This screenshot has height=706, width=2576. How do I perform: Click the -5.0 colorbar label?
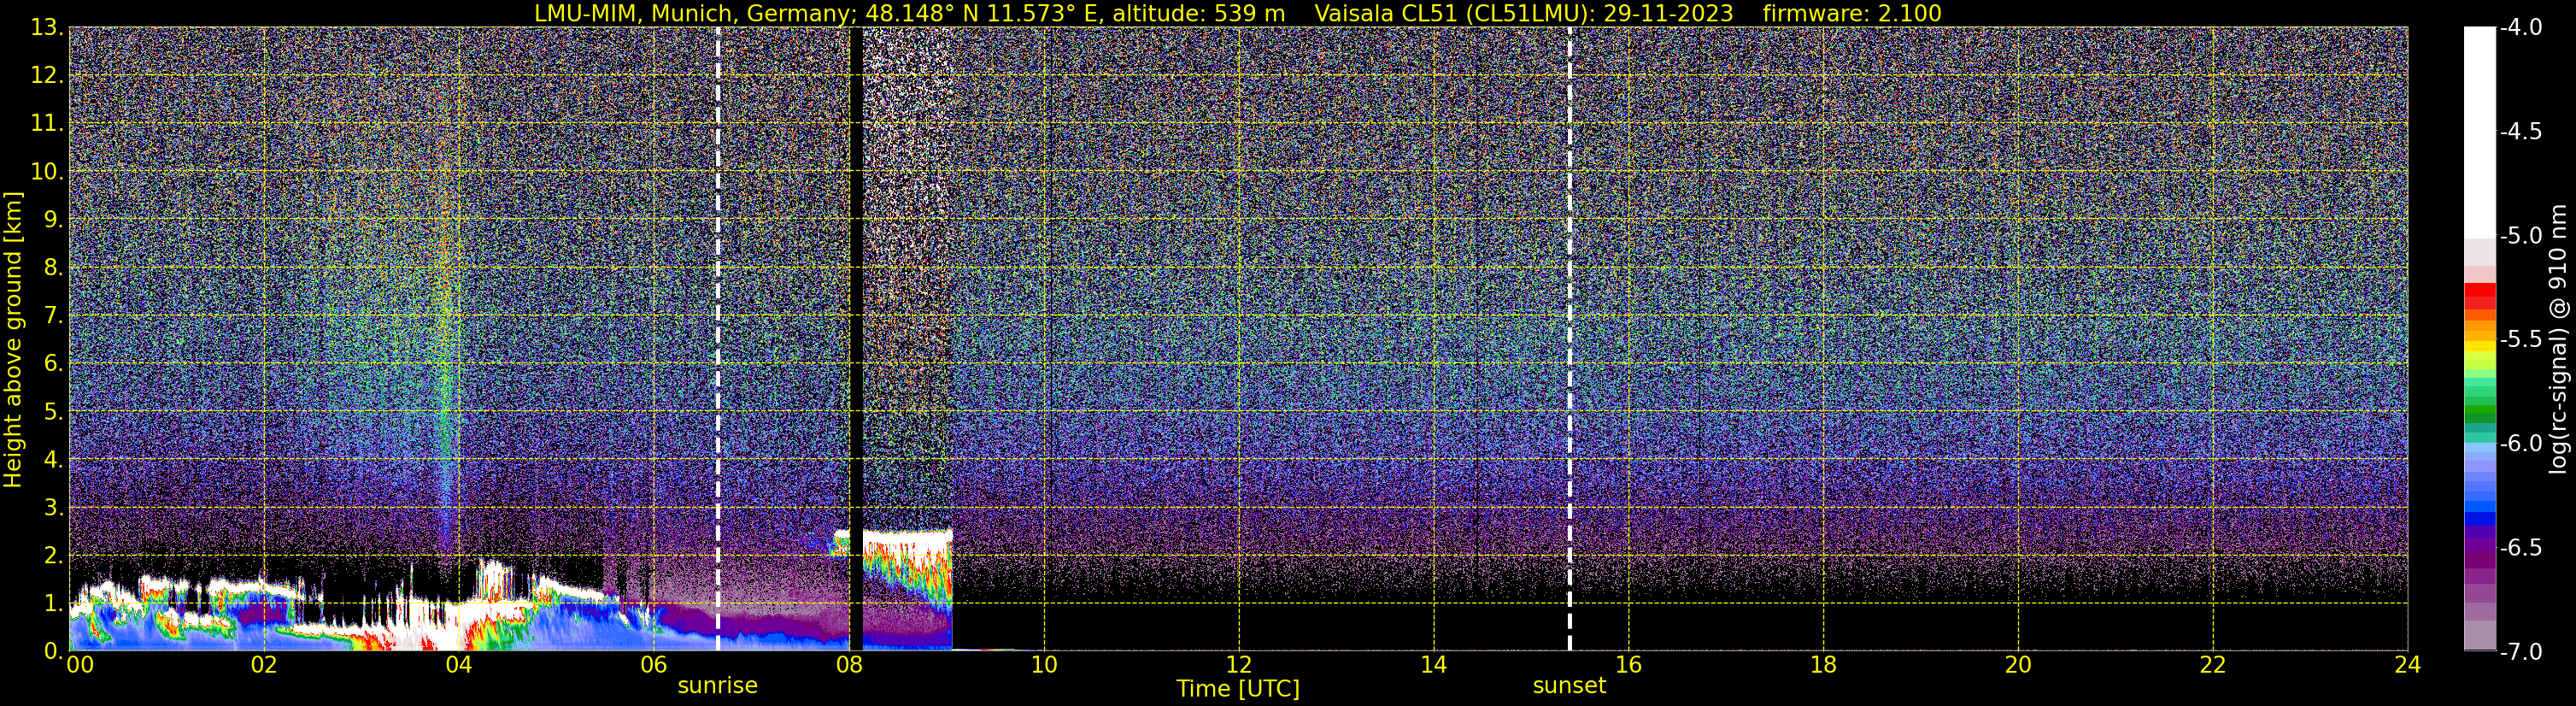coord(2520,236)
